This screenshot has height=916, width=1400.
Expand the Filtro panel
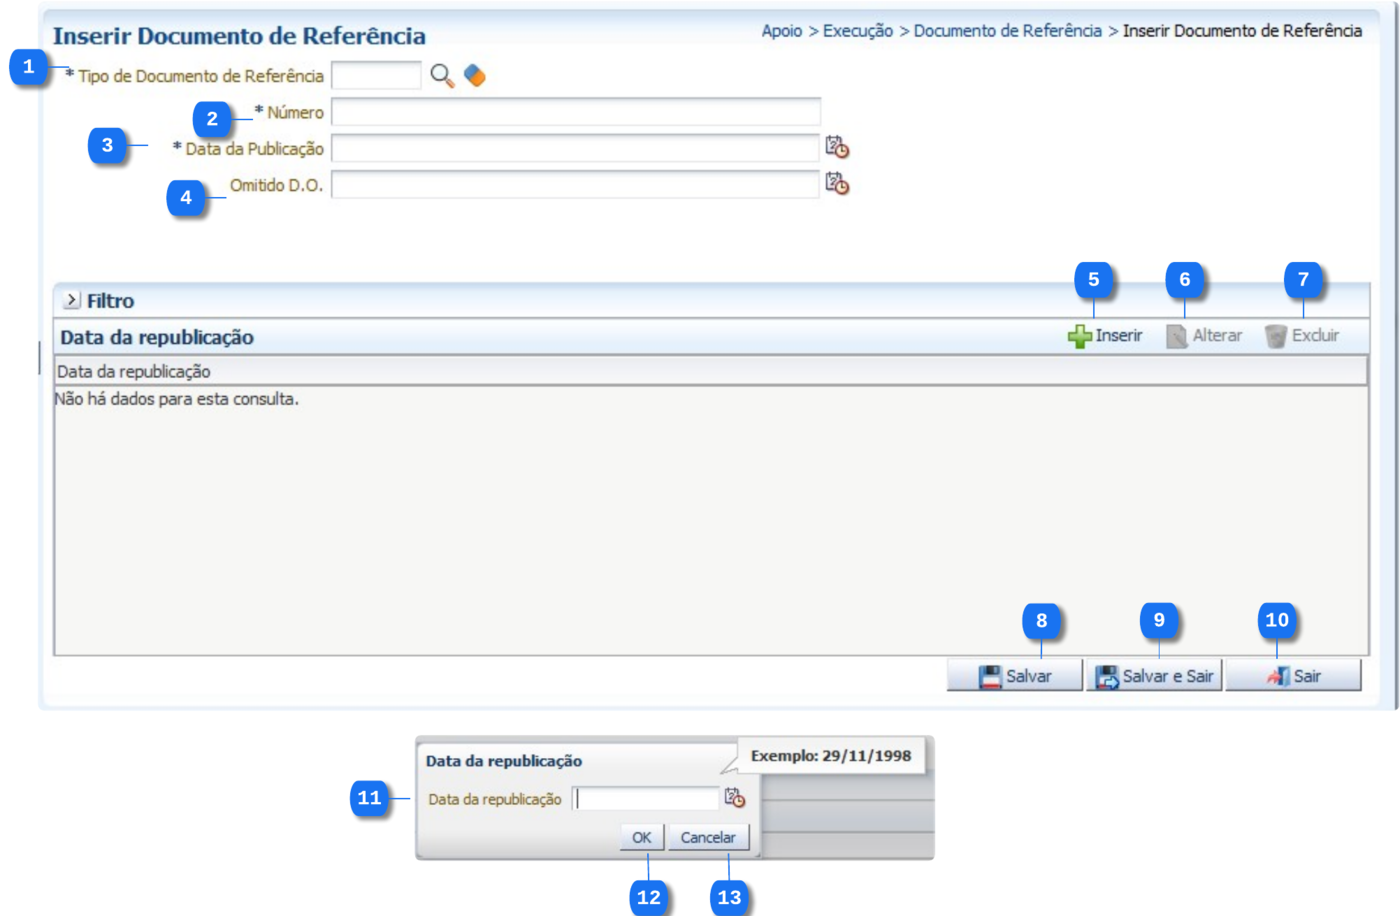click(71, 300)
